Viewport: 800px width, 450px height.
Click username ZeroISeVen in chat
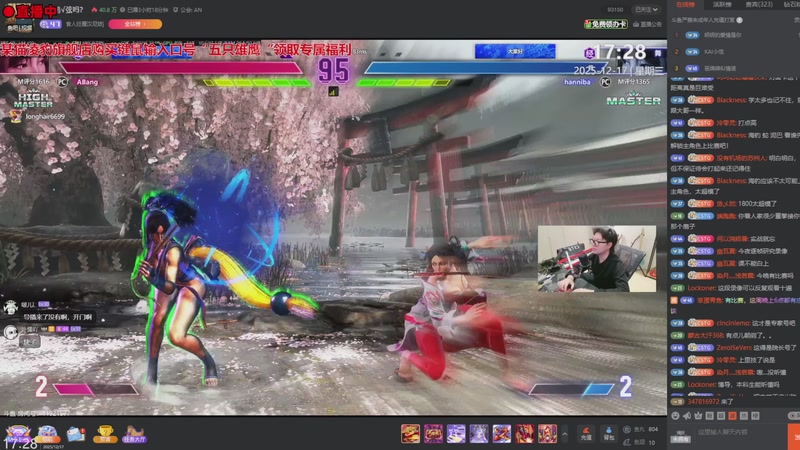click(734, 347)
